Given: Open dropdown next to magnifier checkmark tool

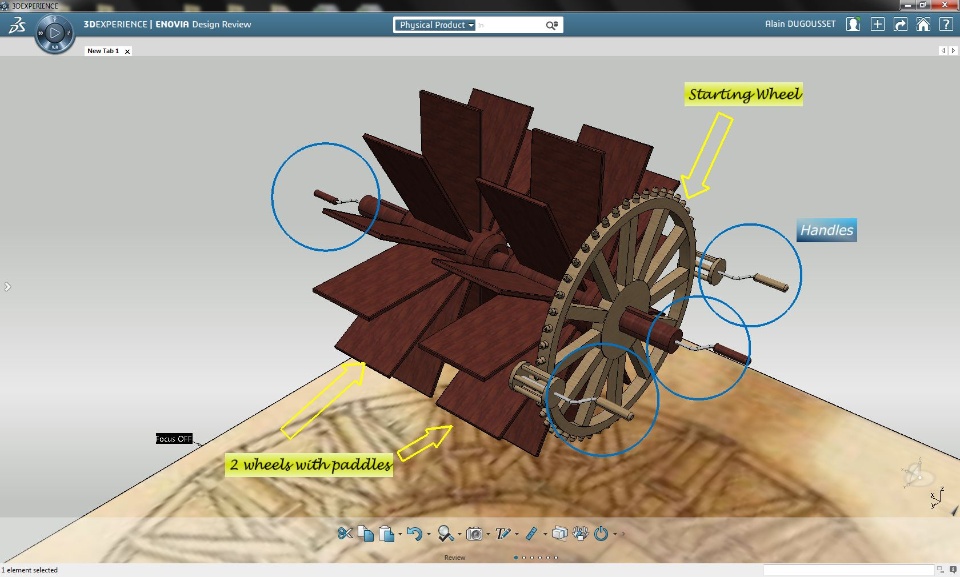Looking at the screenshot, I should [459, 534].
